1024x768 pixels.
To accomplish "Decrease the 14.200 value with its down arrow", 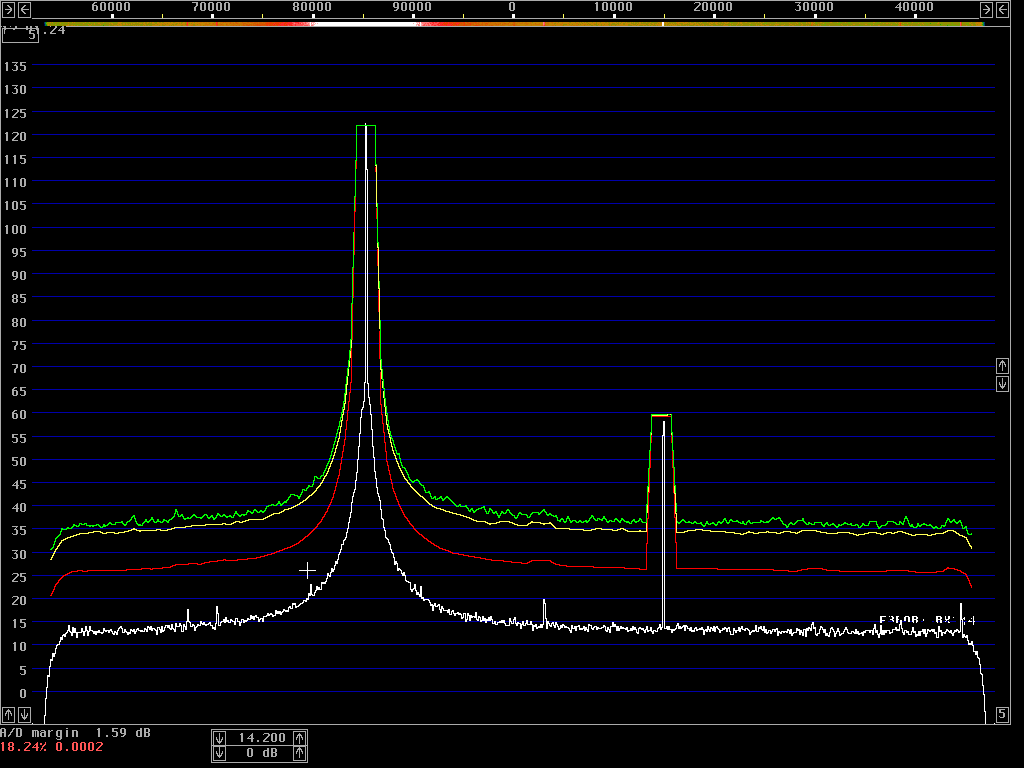I will point(219,738).
